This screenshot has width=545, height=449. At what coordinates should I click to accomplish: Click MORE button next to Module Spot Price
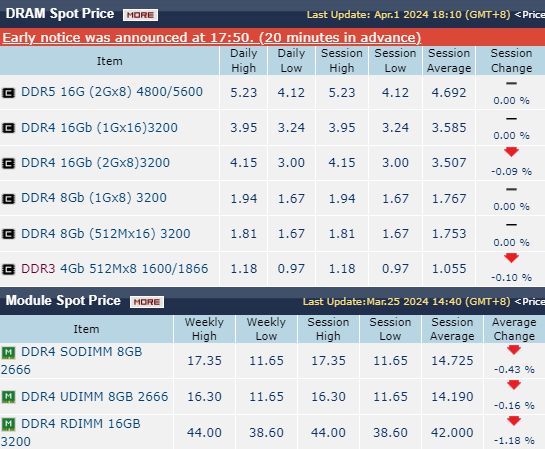tap(147, 302)
